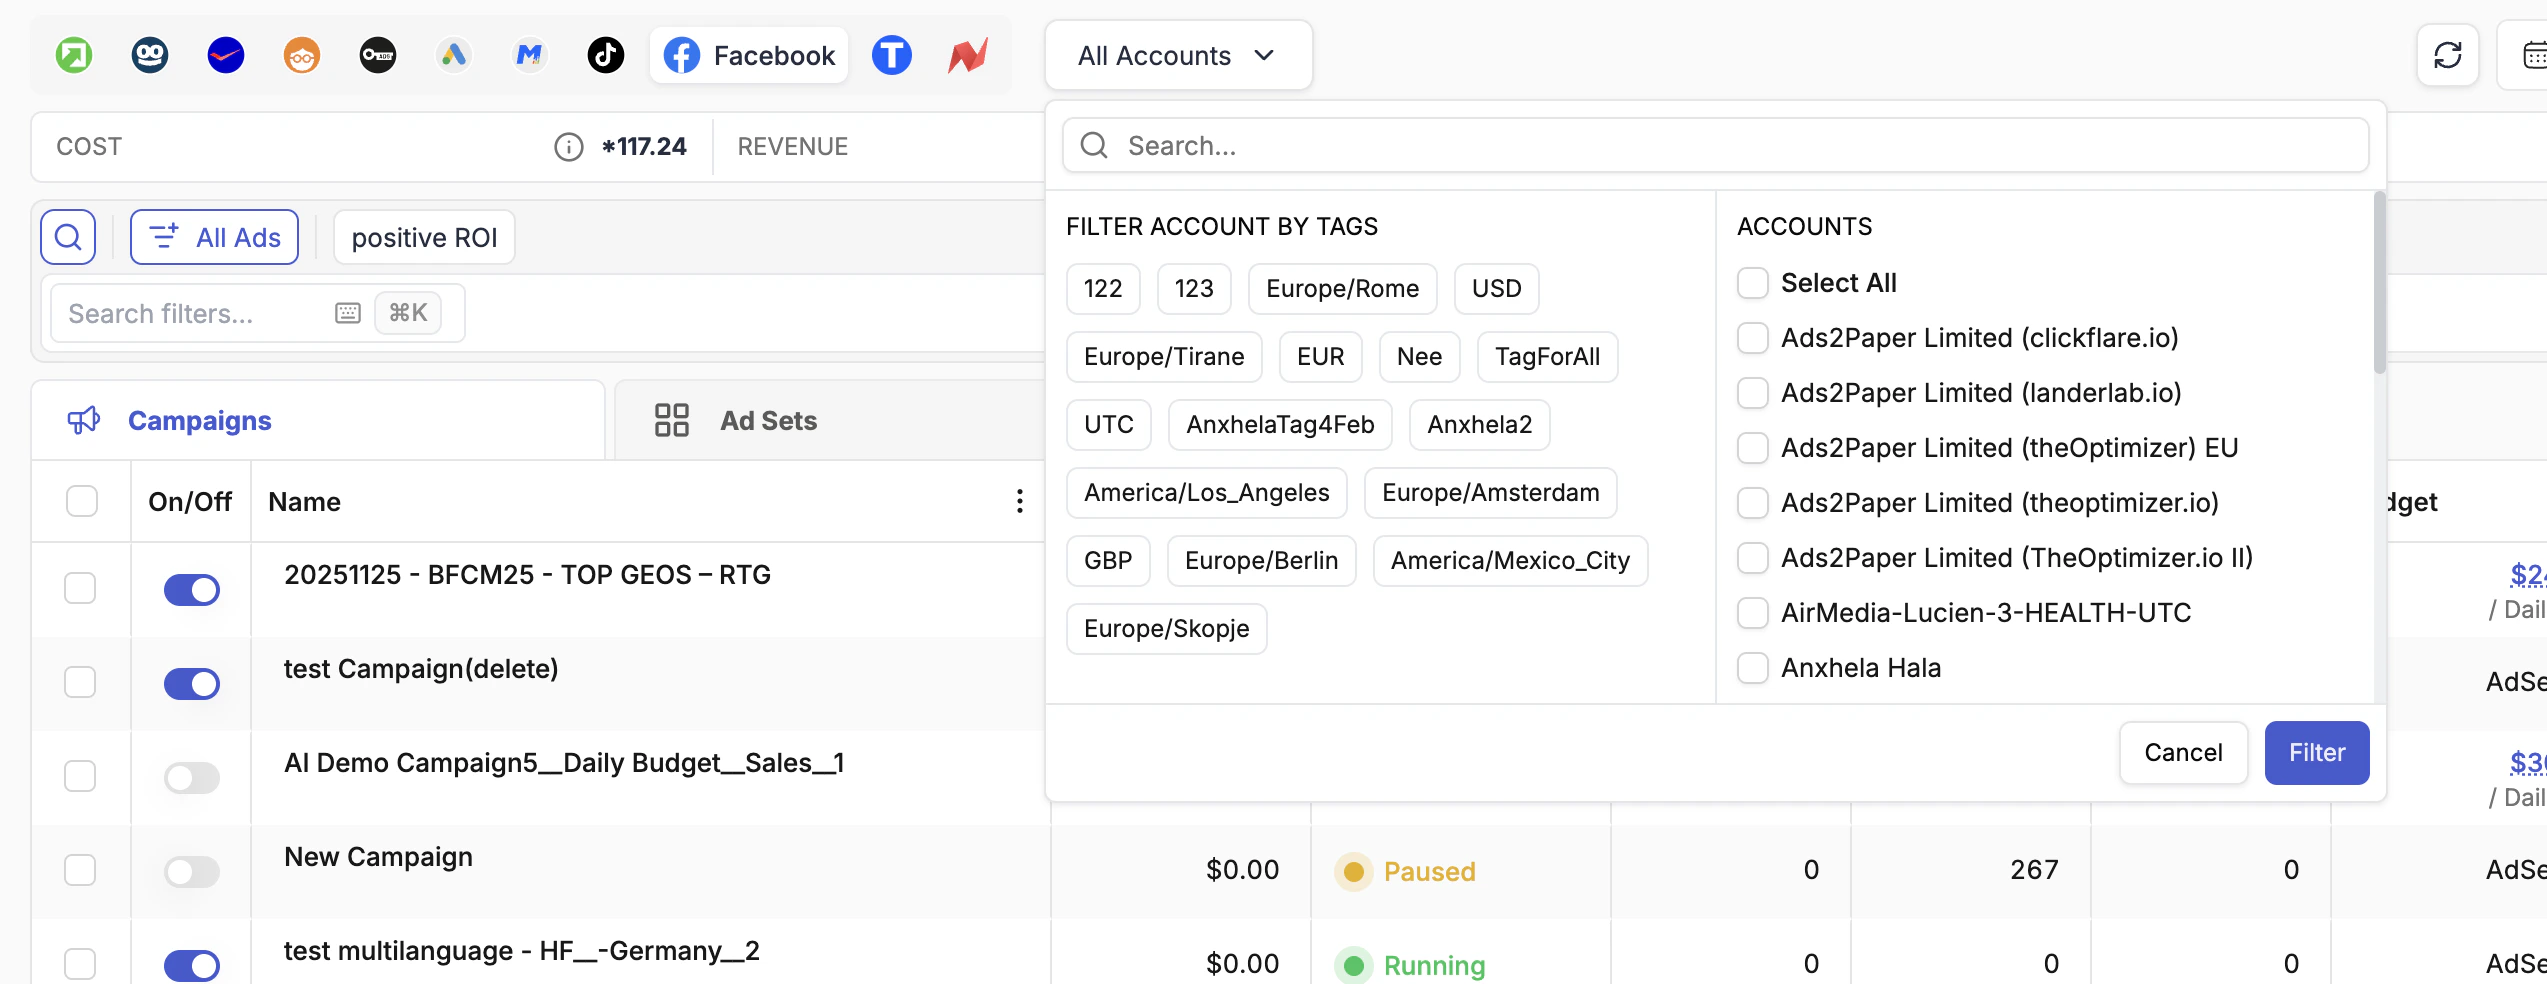The width and height of the screenshot is (2547, 984).
Task: Click the magnifier search button beside All Ads
Action: (x=68, y=237)
